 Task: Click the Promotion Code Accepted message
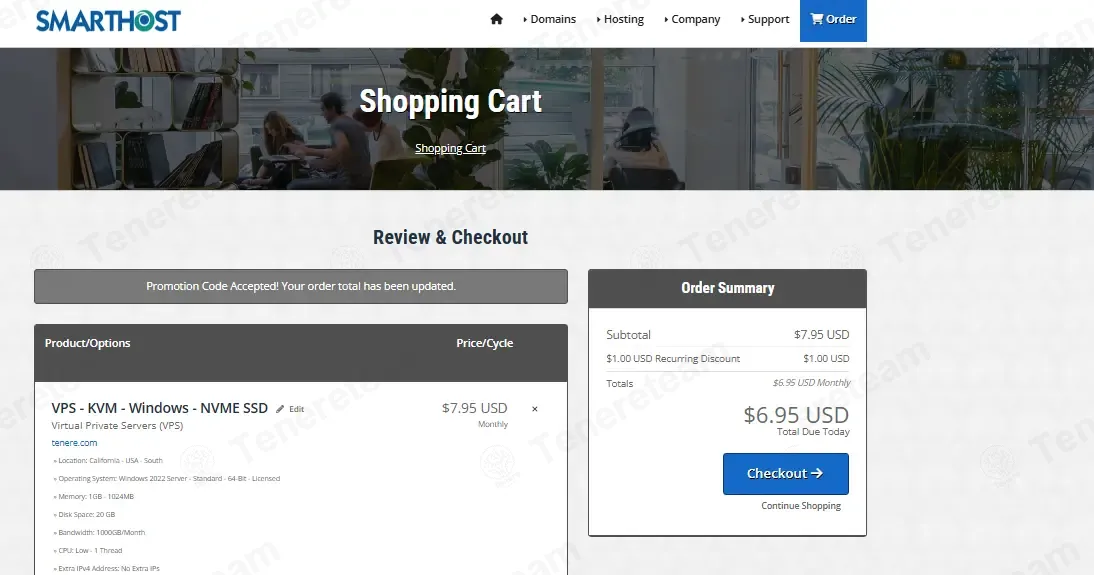pos(301,286)
